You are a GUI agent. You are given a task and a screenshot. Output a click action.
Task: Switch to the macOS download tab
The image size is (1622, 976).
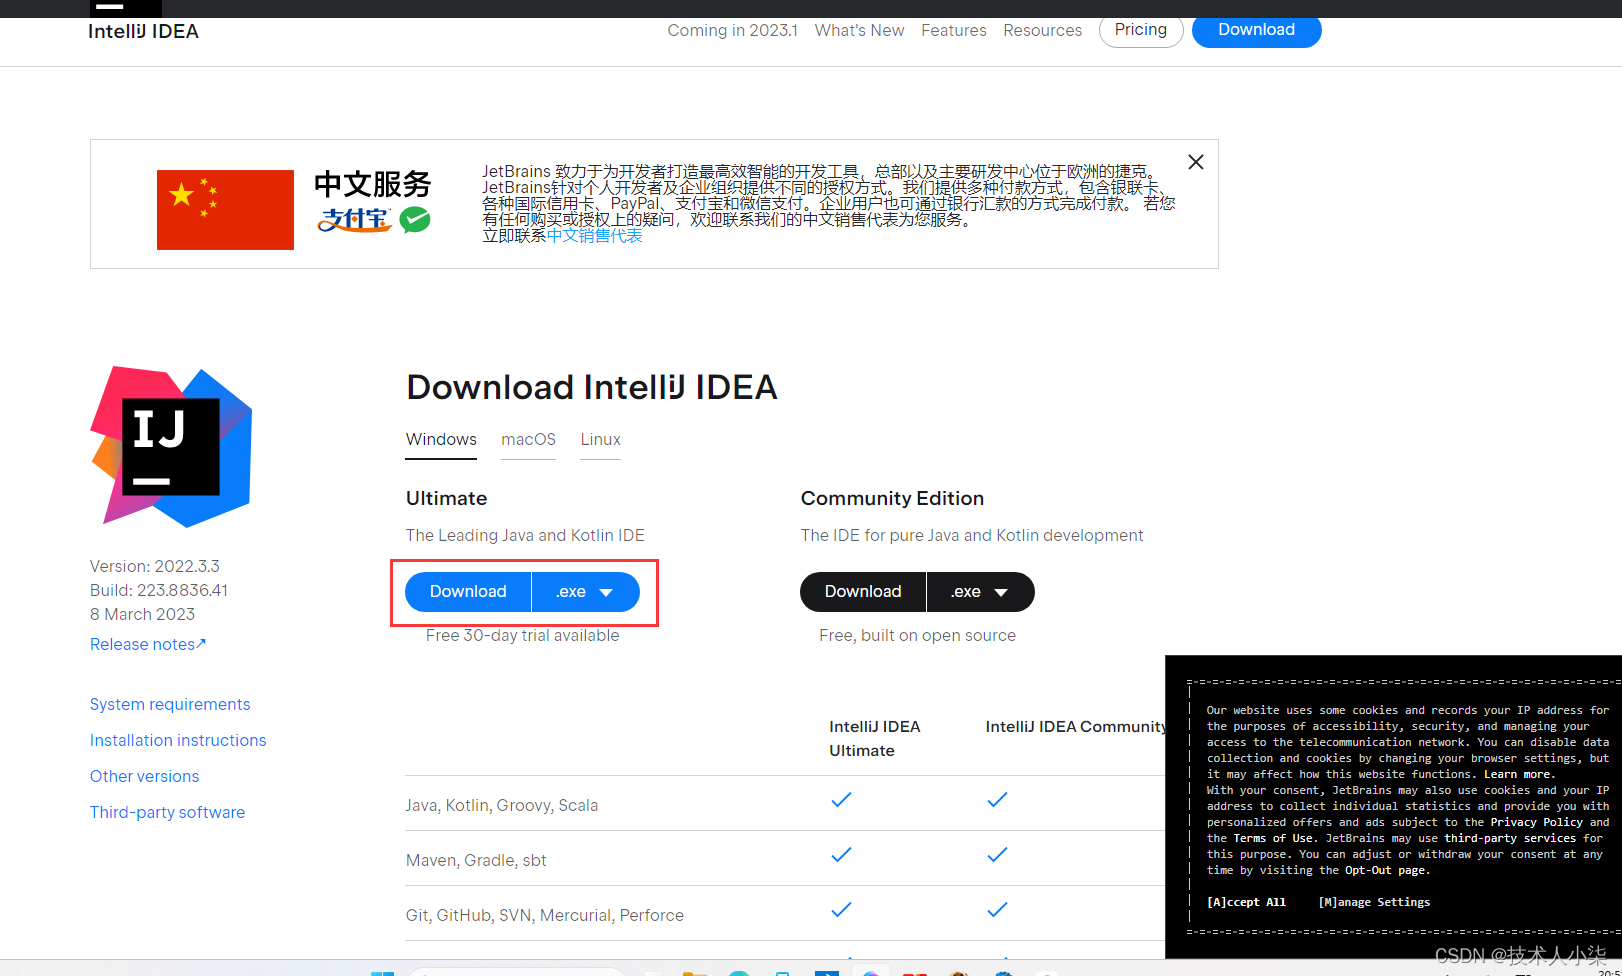(x=528, y=440)
